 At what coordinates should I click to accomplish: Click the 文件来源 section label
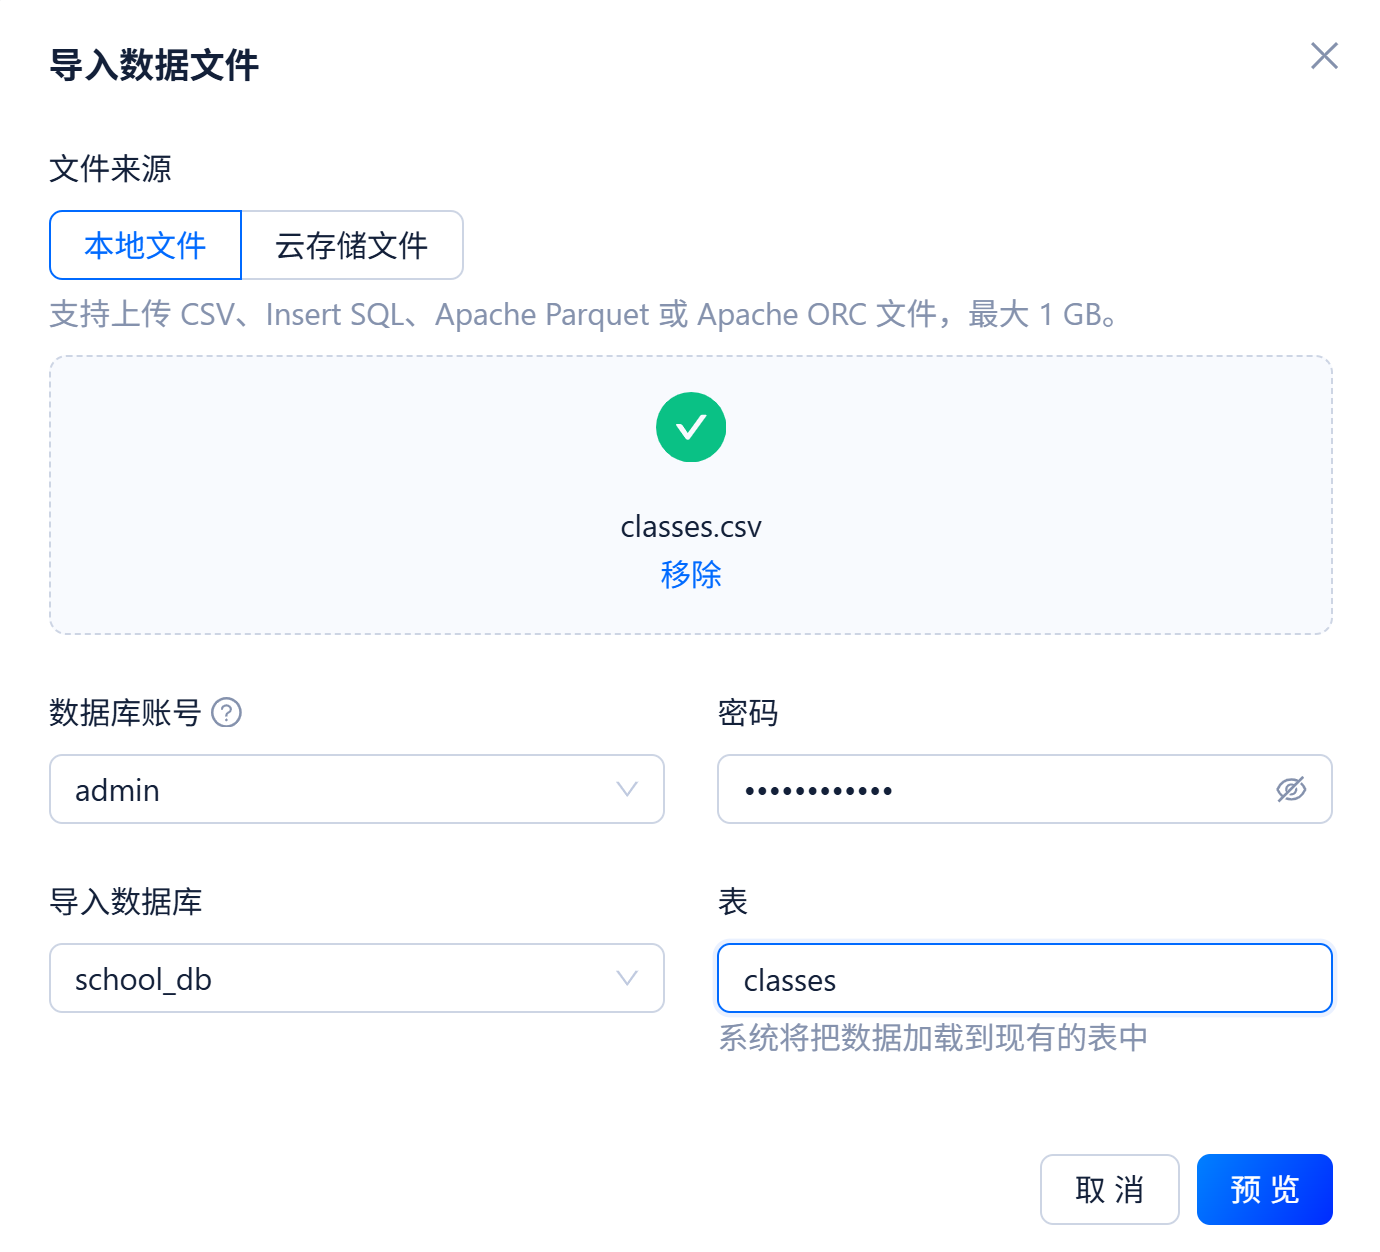click(x=110, y=169)
